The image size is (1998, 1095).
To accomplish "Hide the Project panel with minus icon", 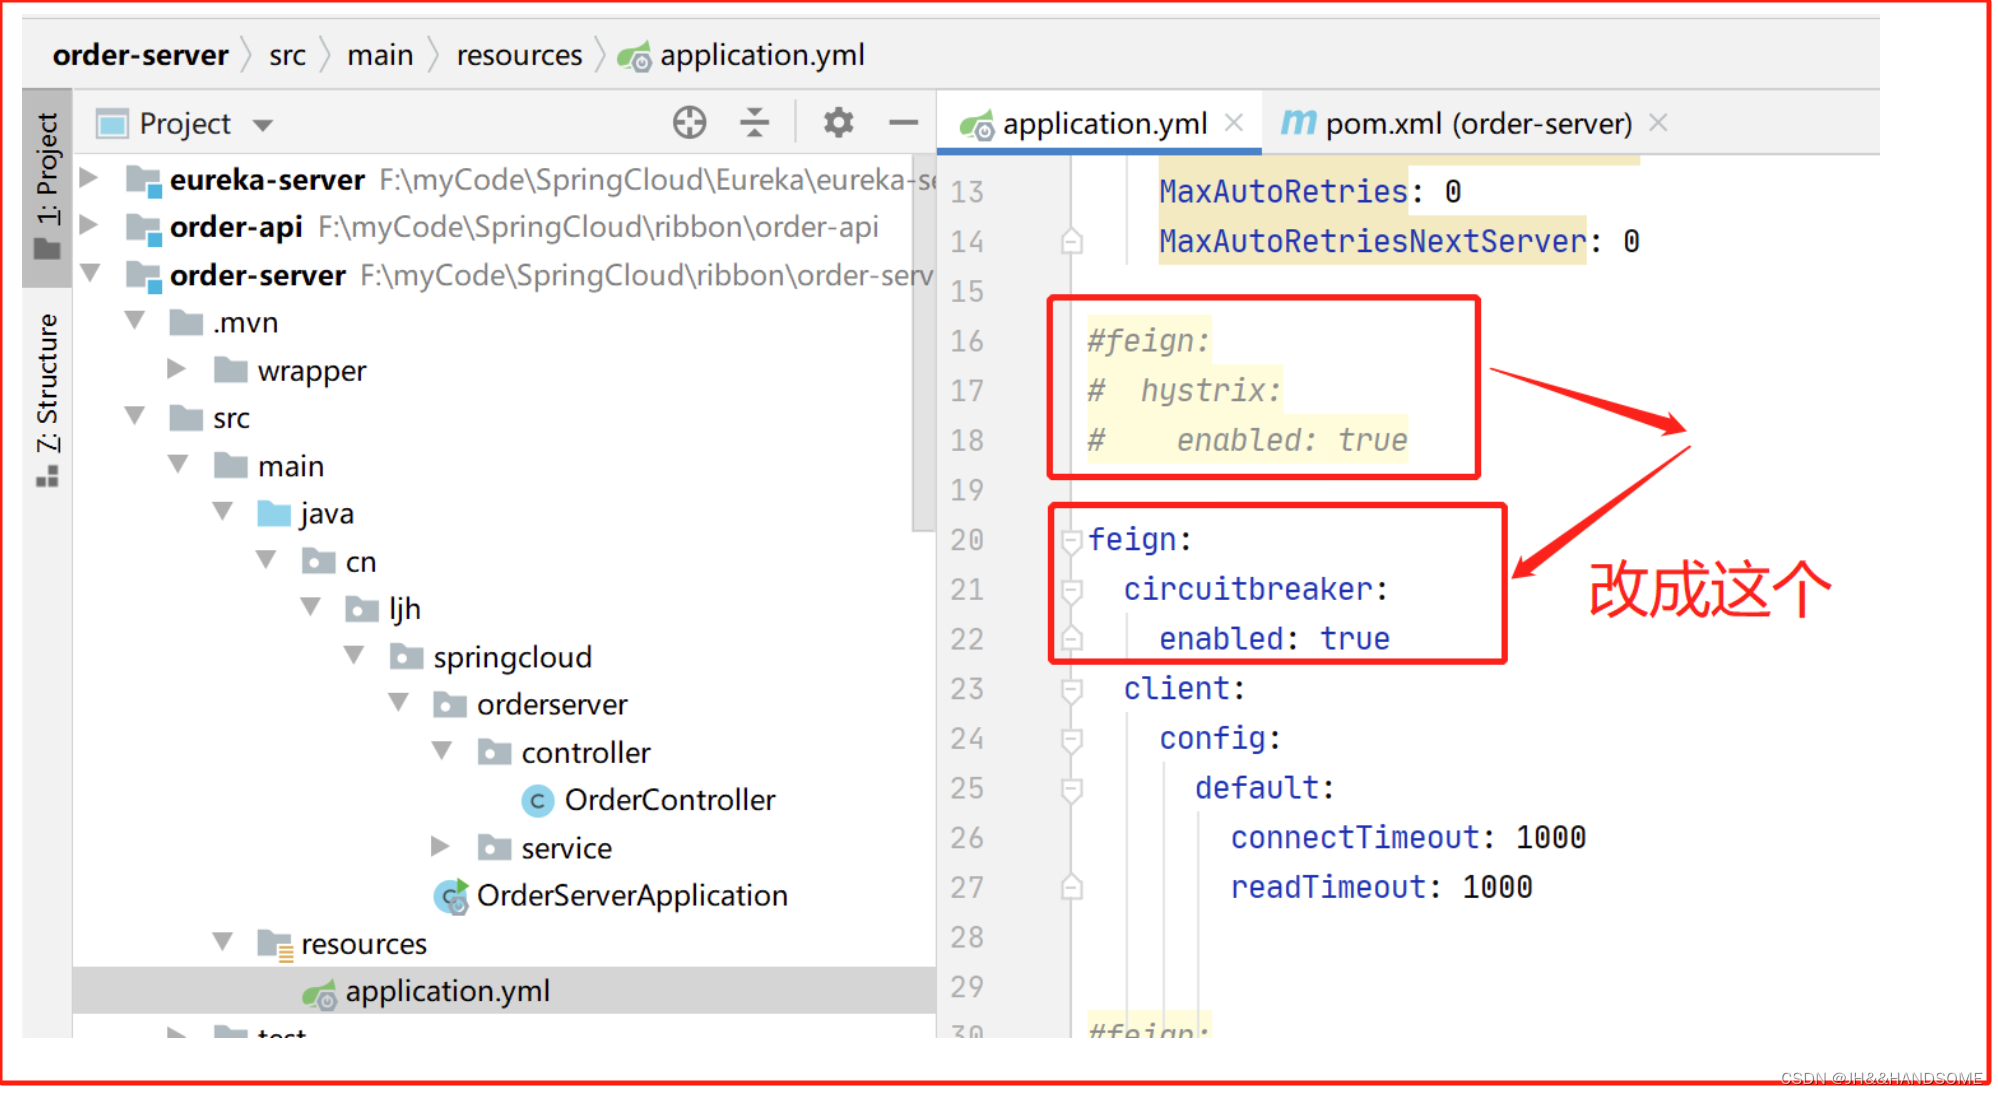I will [x=903, y=123].
